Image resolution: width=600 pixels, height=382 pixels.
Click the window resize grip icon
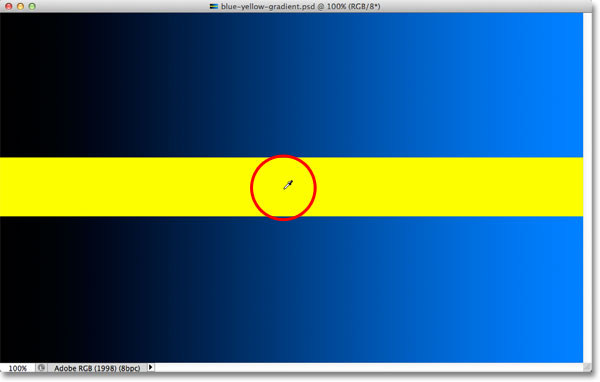587,367
